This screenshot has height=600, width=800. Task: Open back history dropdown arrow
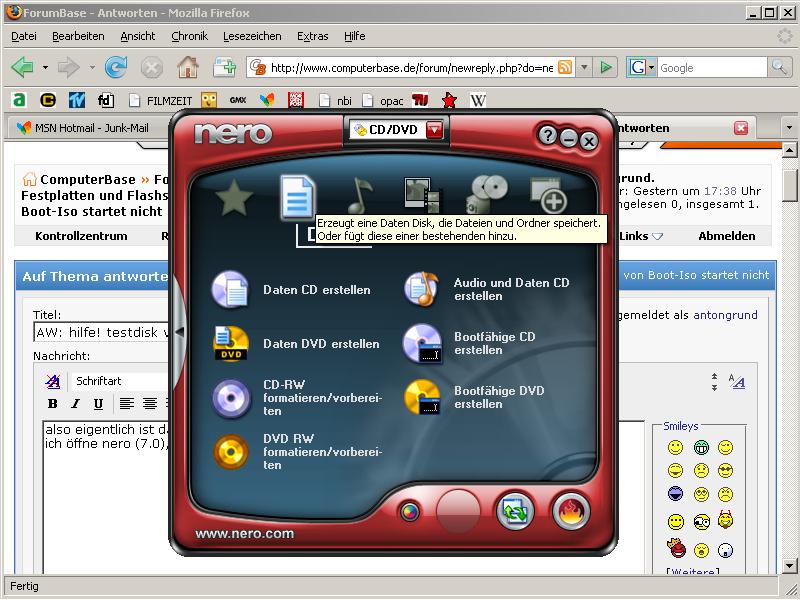[x=45, y=67]
